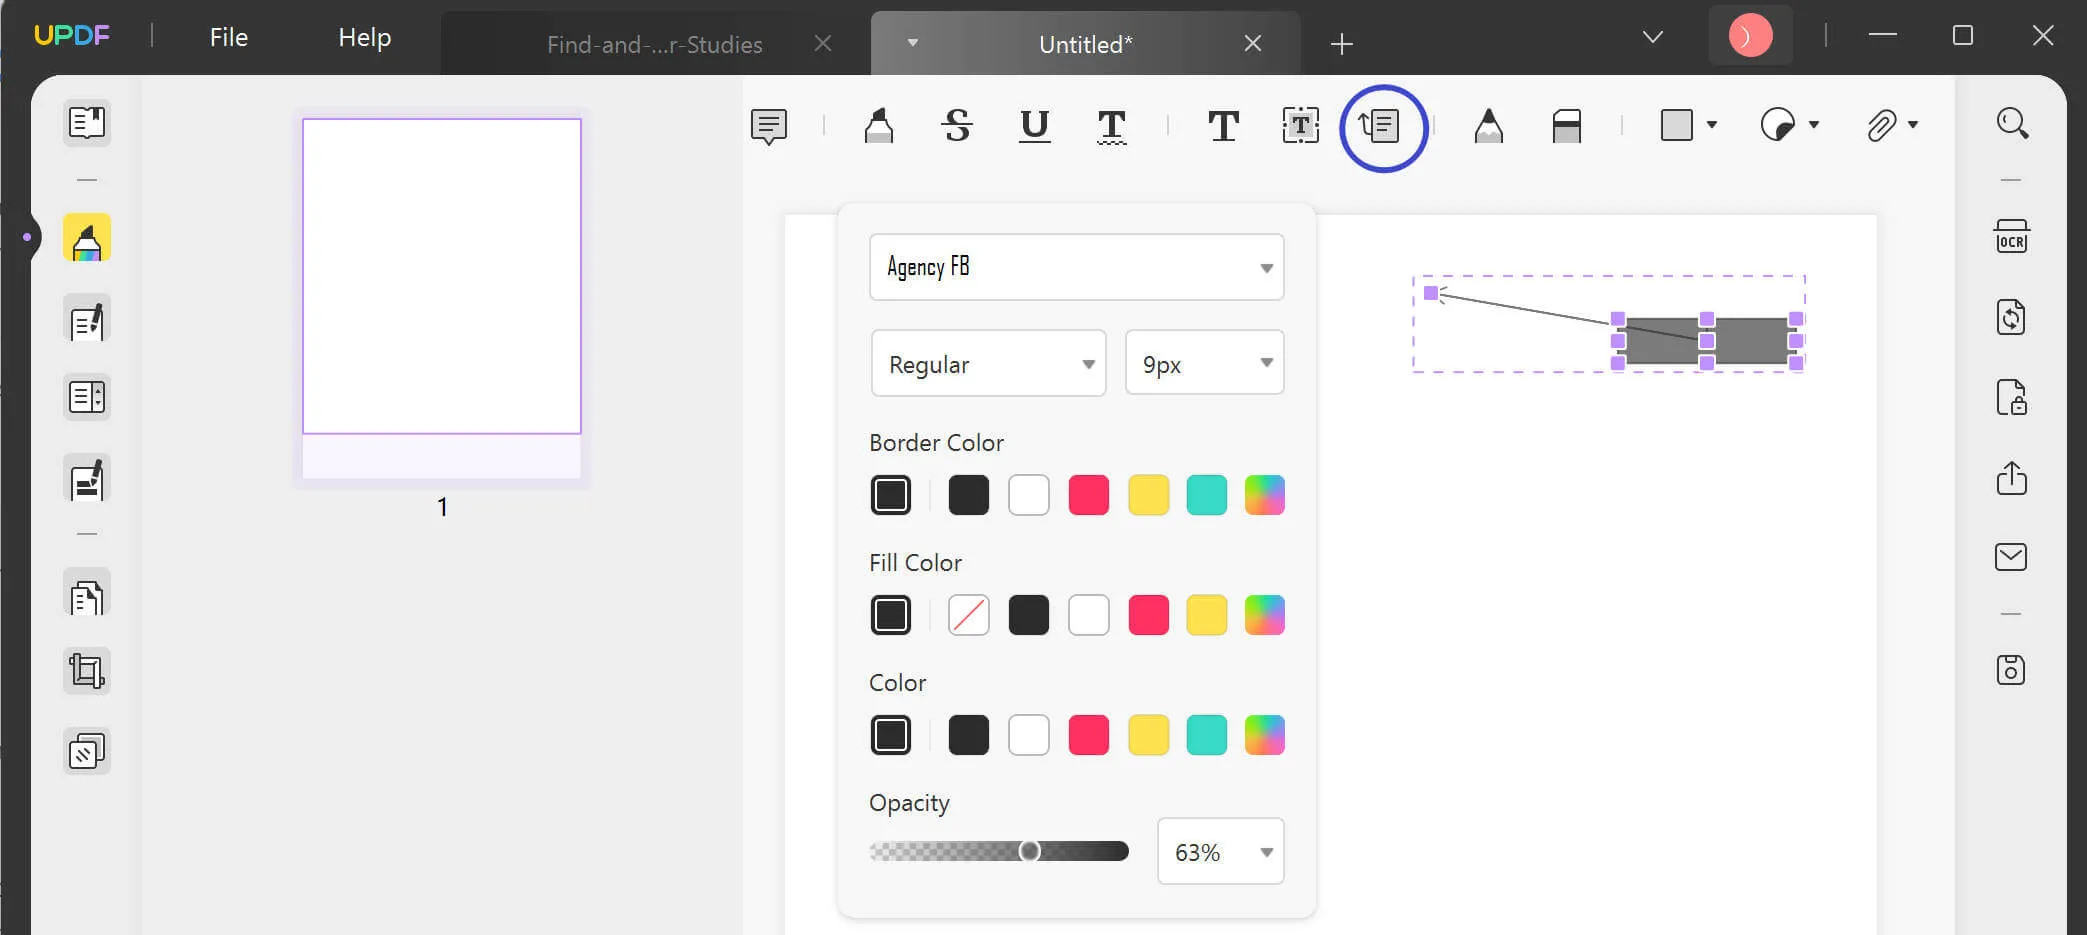Run OCR on the document

coord(2012,236)
